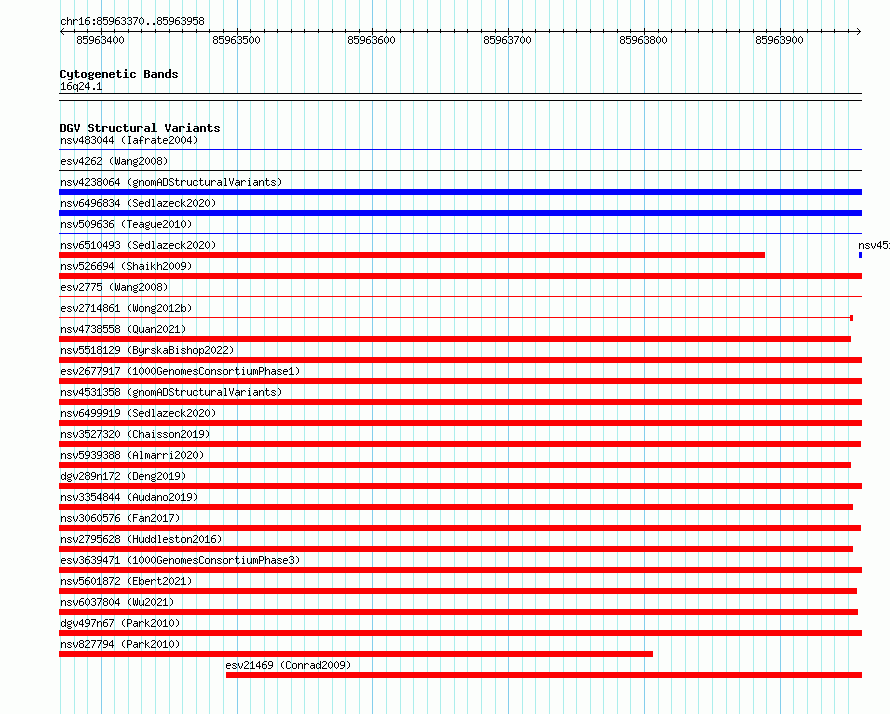Click the red bar under nsv5601872
This screenshot has height=714, width=890.
[x=458, y=591]
